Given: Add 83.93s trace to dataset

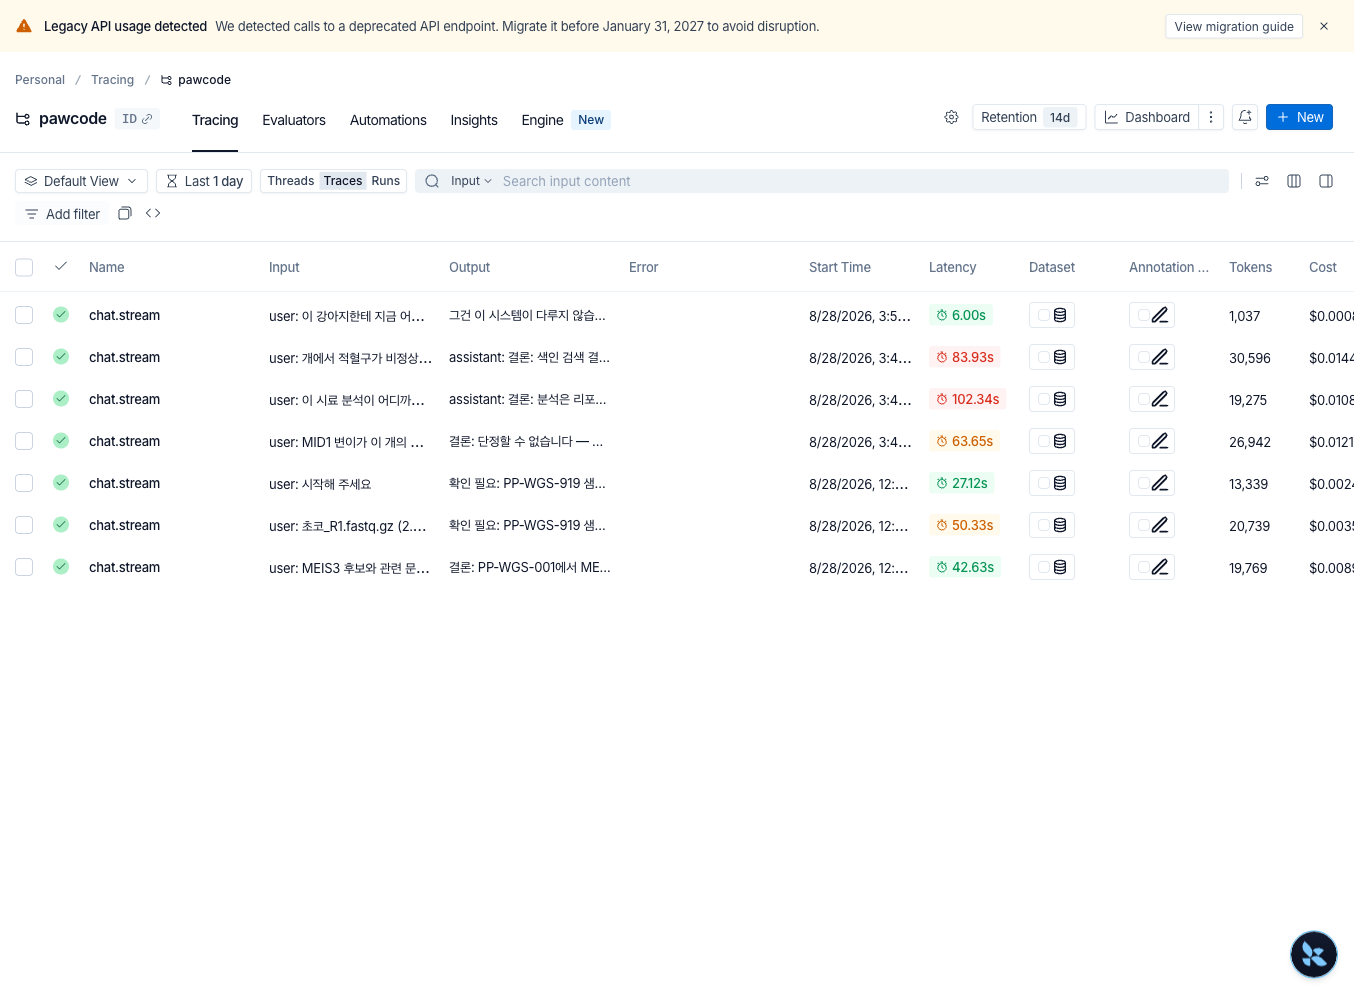Looking at the screenshot, I should (x=1052, y=357).
